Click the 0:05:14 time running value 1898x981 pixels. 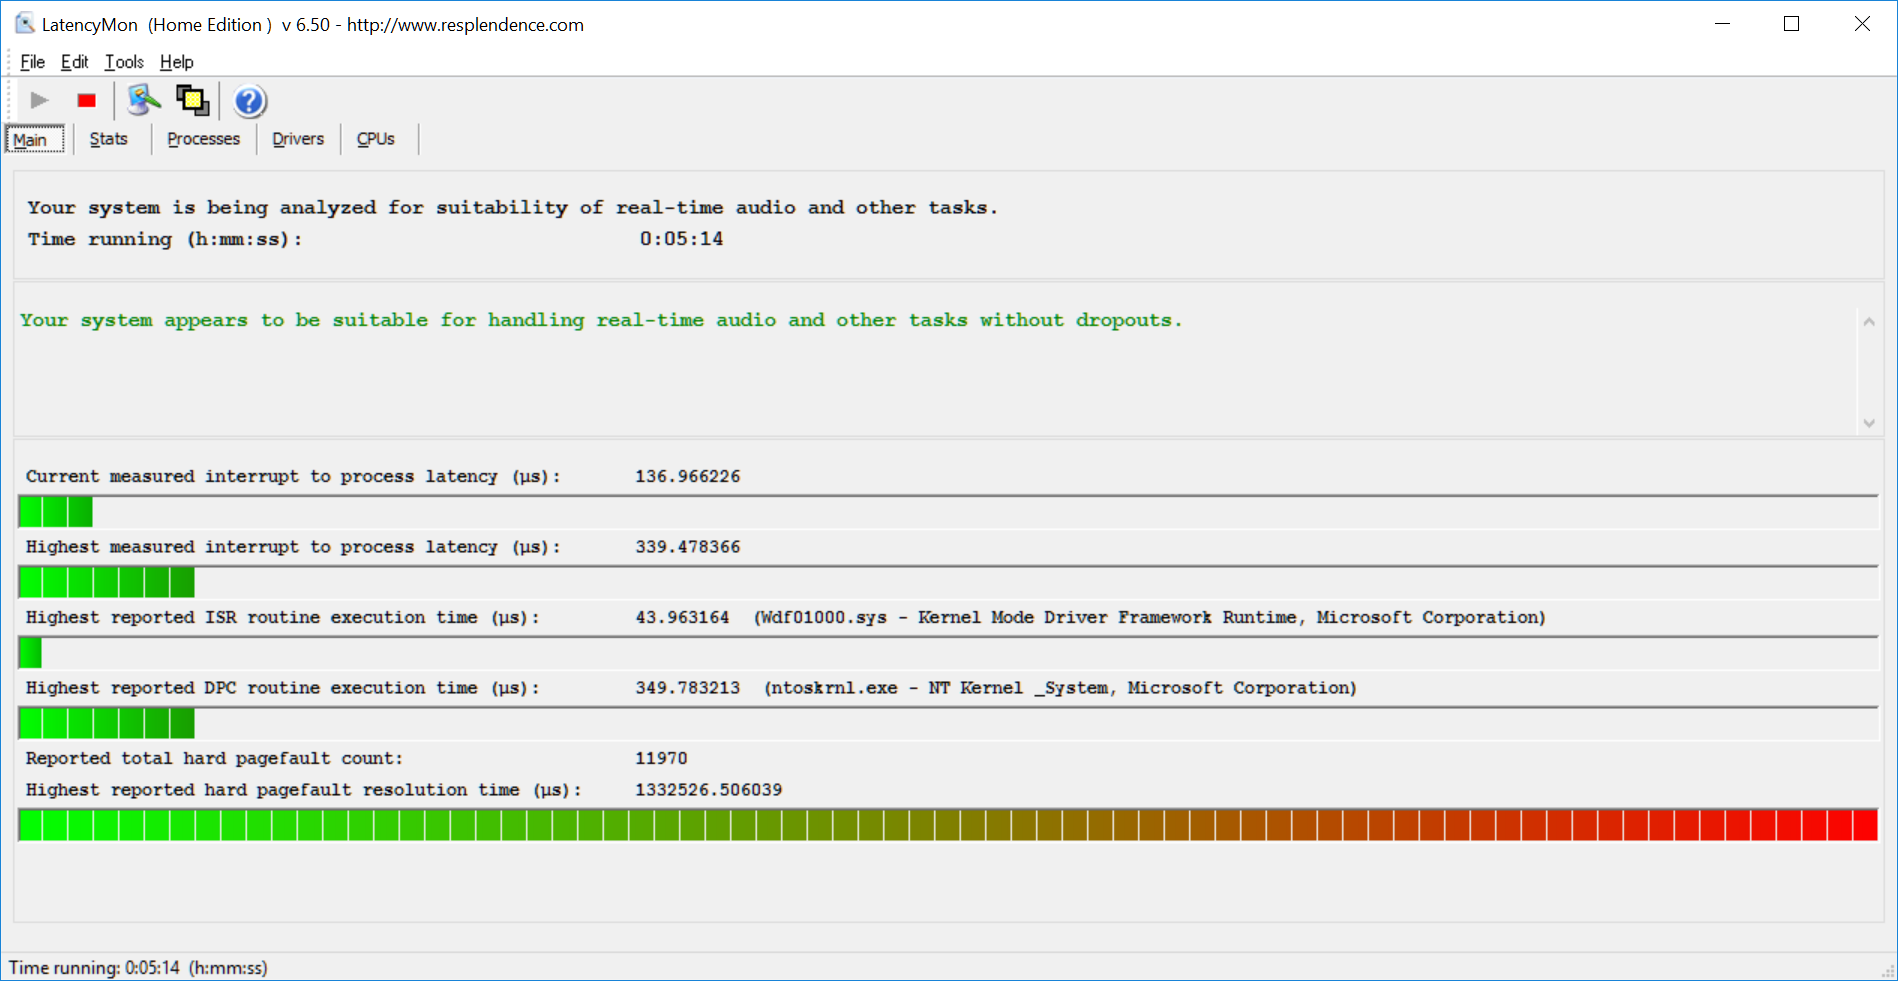point(682,239)
